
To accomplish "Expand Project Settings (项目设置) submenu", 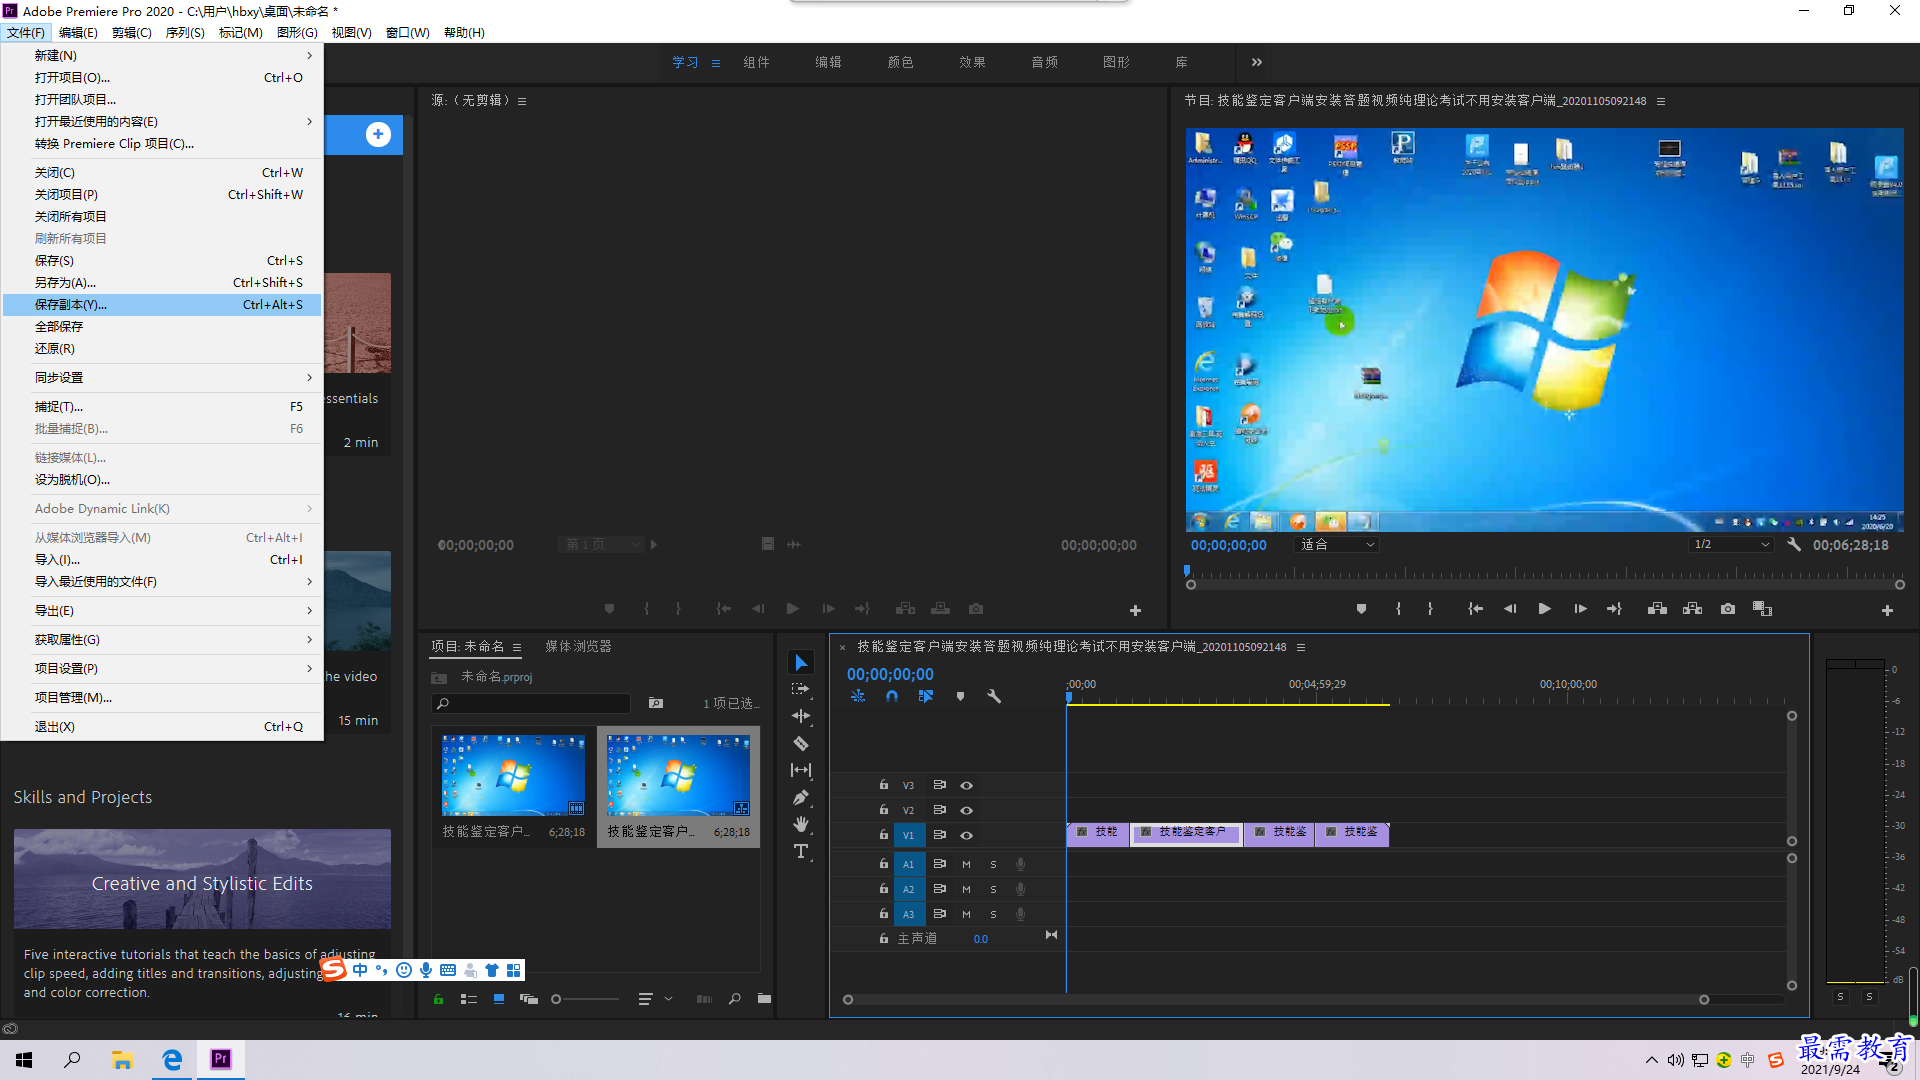I will coord(162,669).
